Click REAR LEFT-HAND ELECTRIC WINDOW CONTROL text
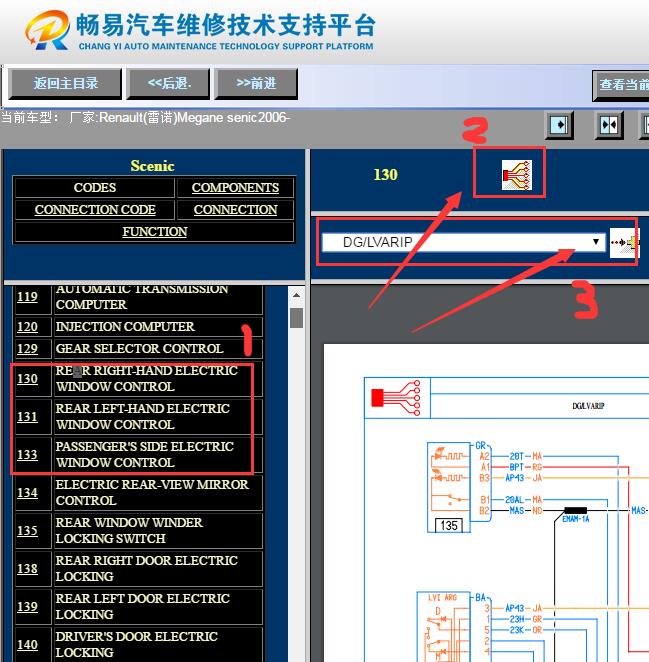The image size is (649, 662). (x=143, y=417)
